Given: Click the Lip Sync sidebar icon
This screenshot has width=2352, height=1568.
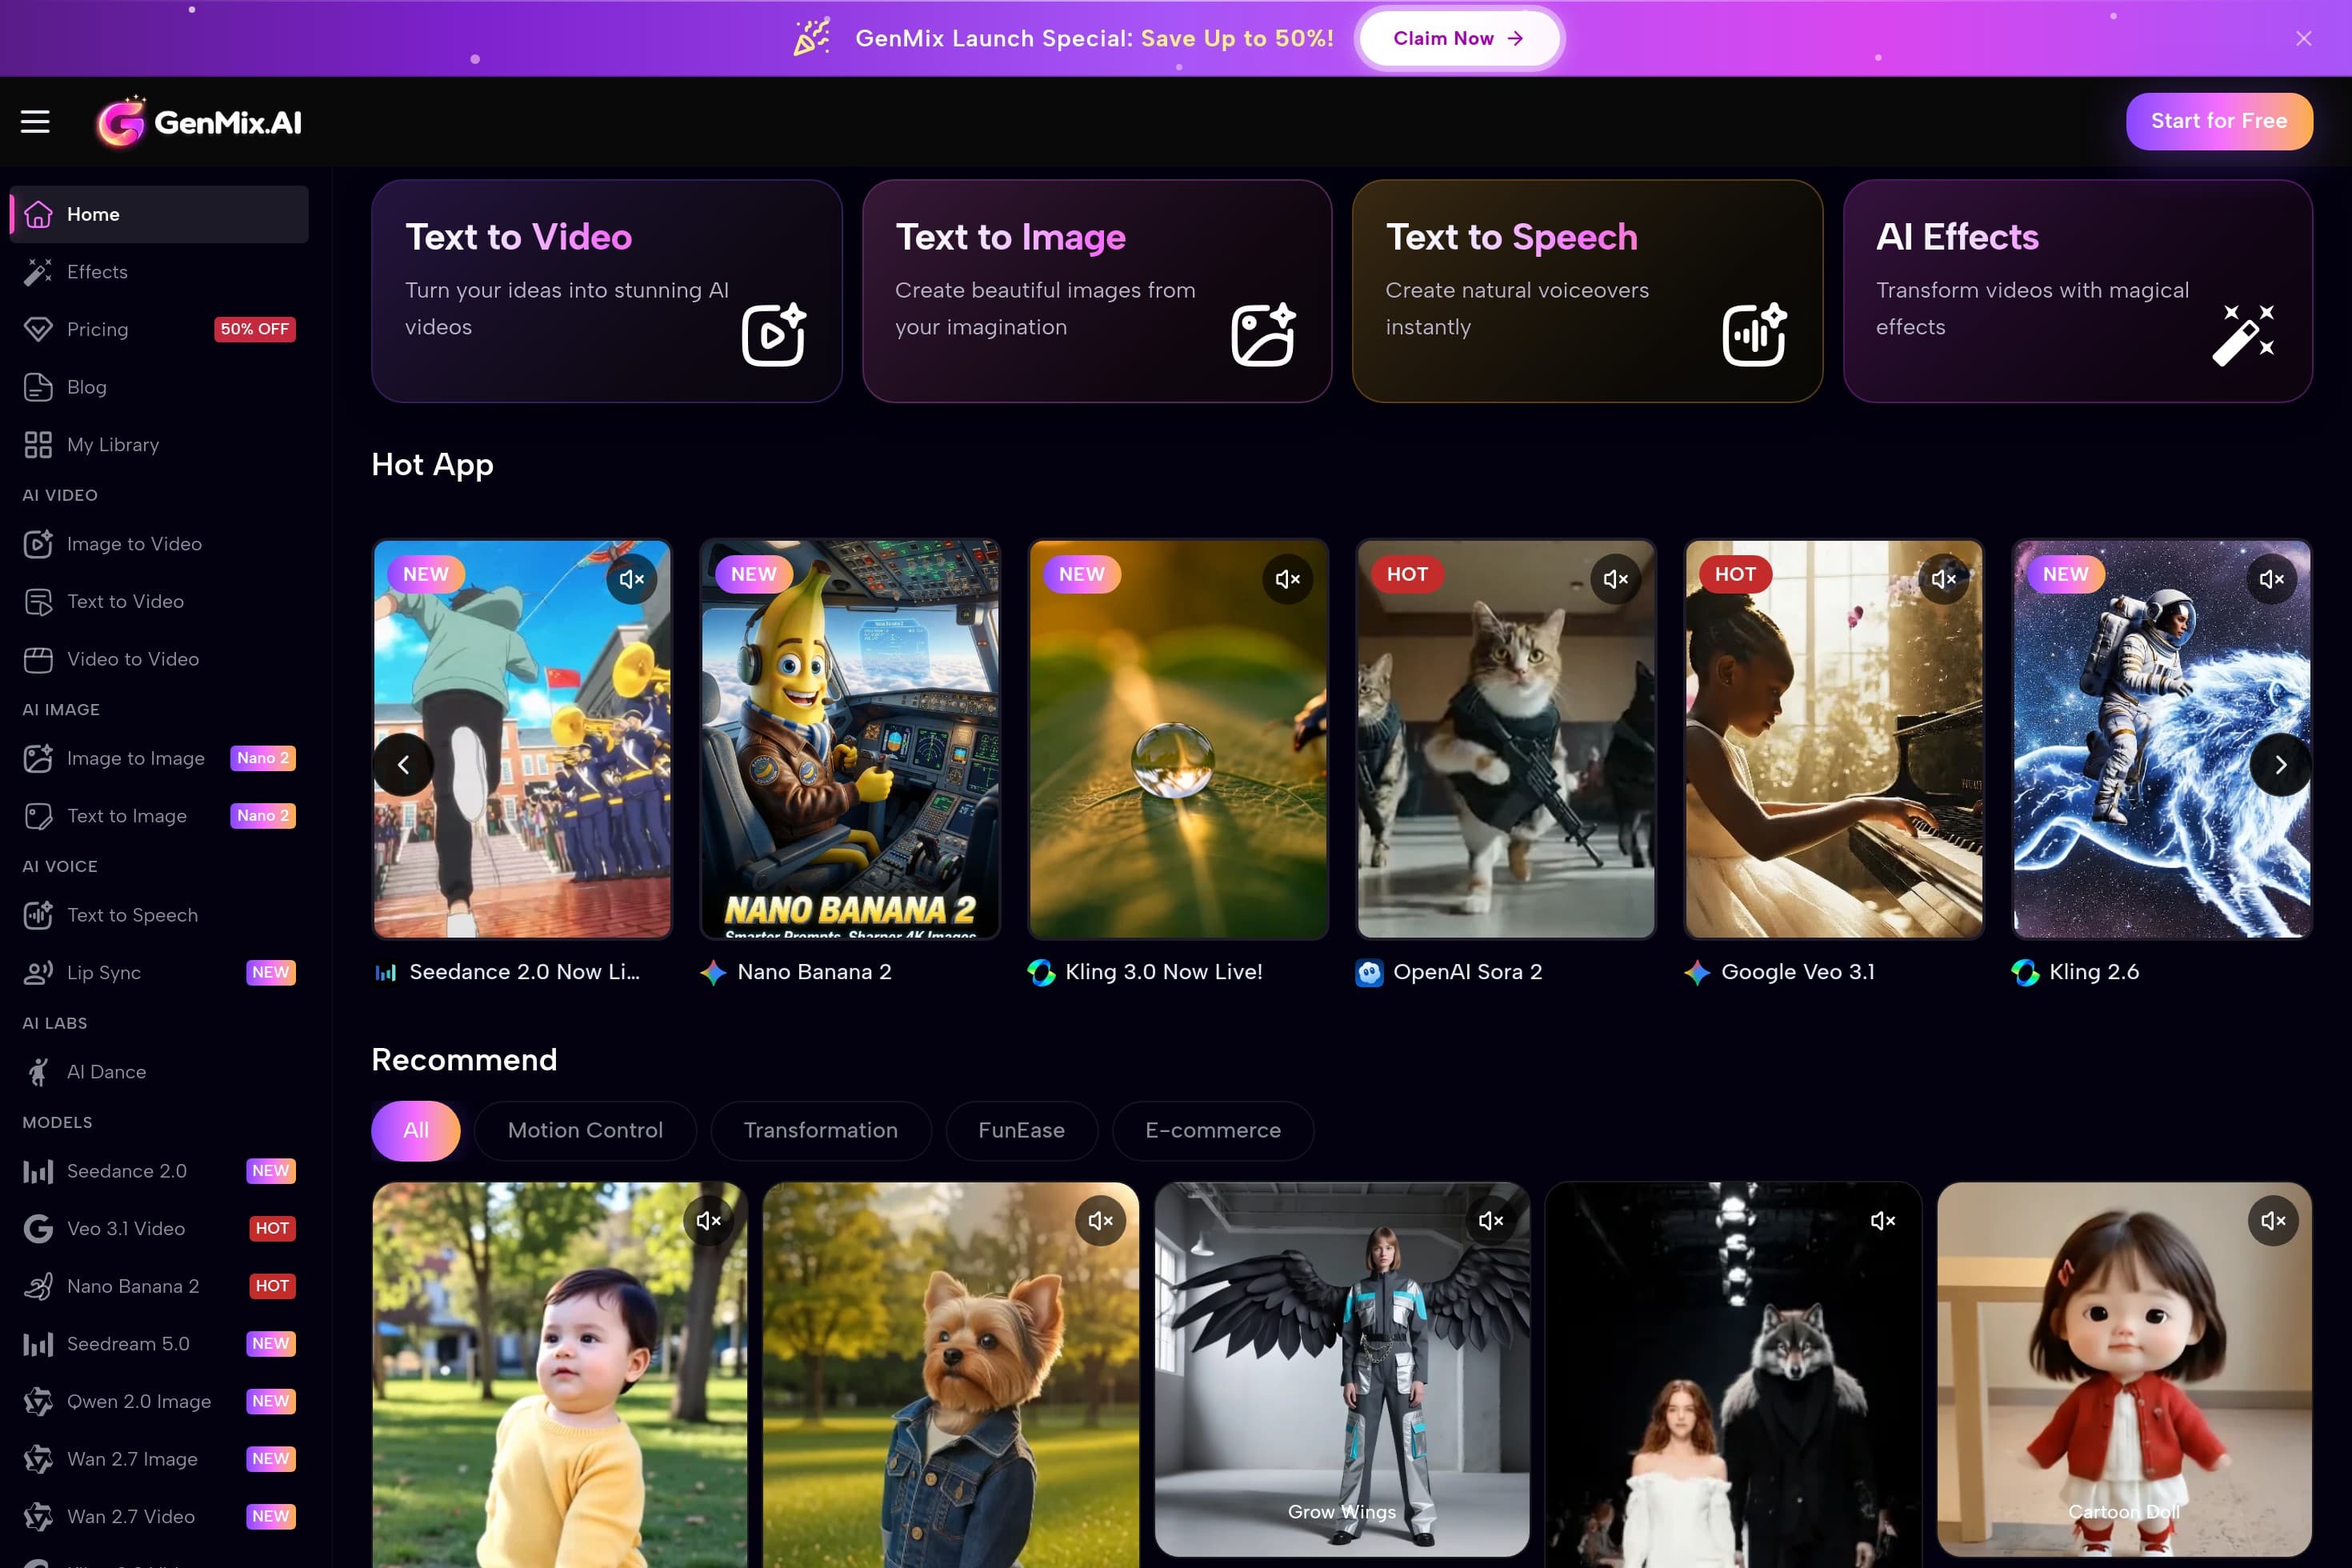Looking at the screenshot, I should (38, 973).
